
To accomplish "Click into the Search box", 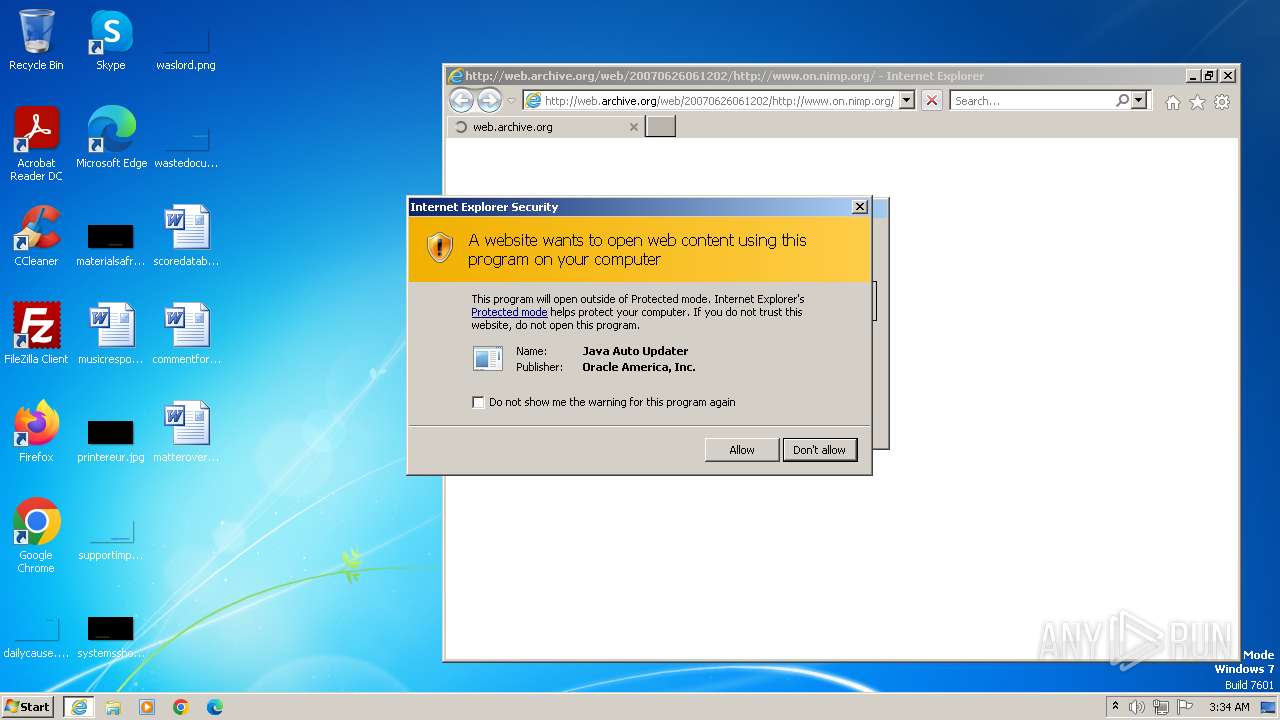I will [1031, 100].
